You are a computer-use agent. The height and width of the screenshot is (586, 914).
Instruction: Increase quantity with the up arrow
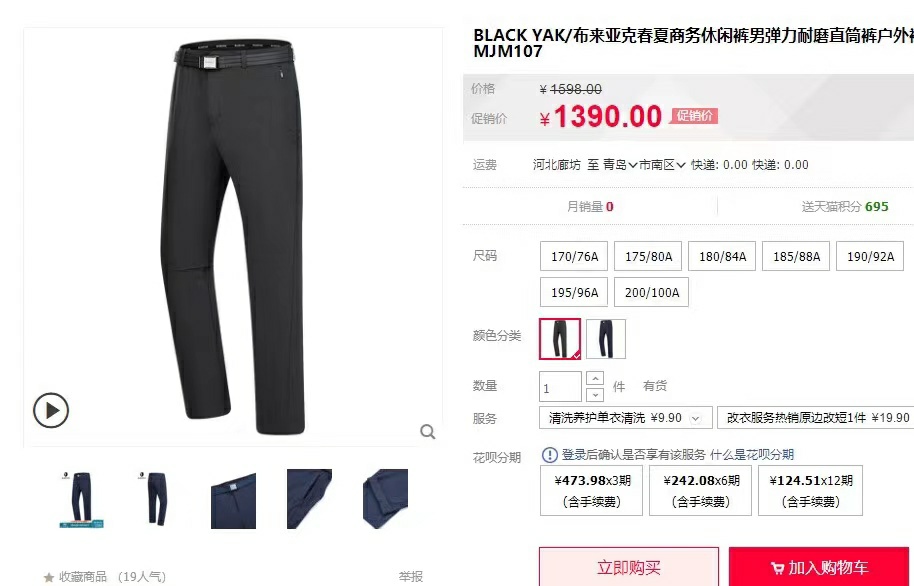click(x=595, y=379)
